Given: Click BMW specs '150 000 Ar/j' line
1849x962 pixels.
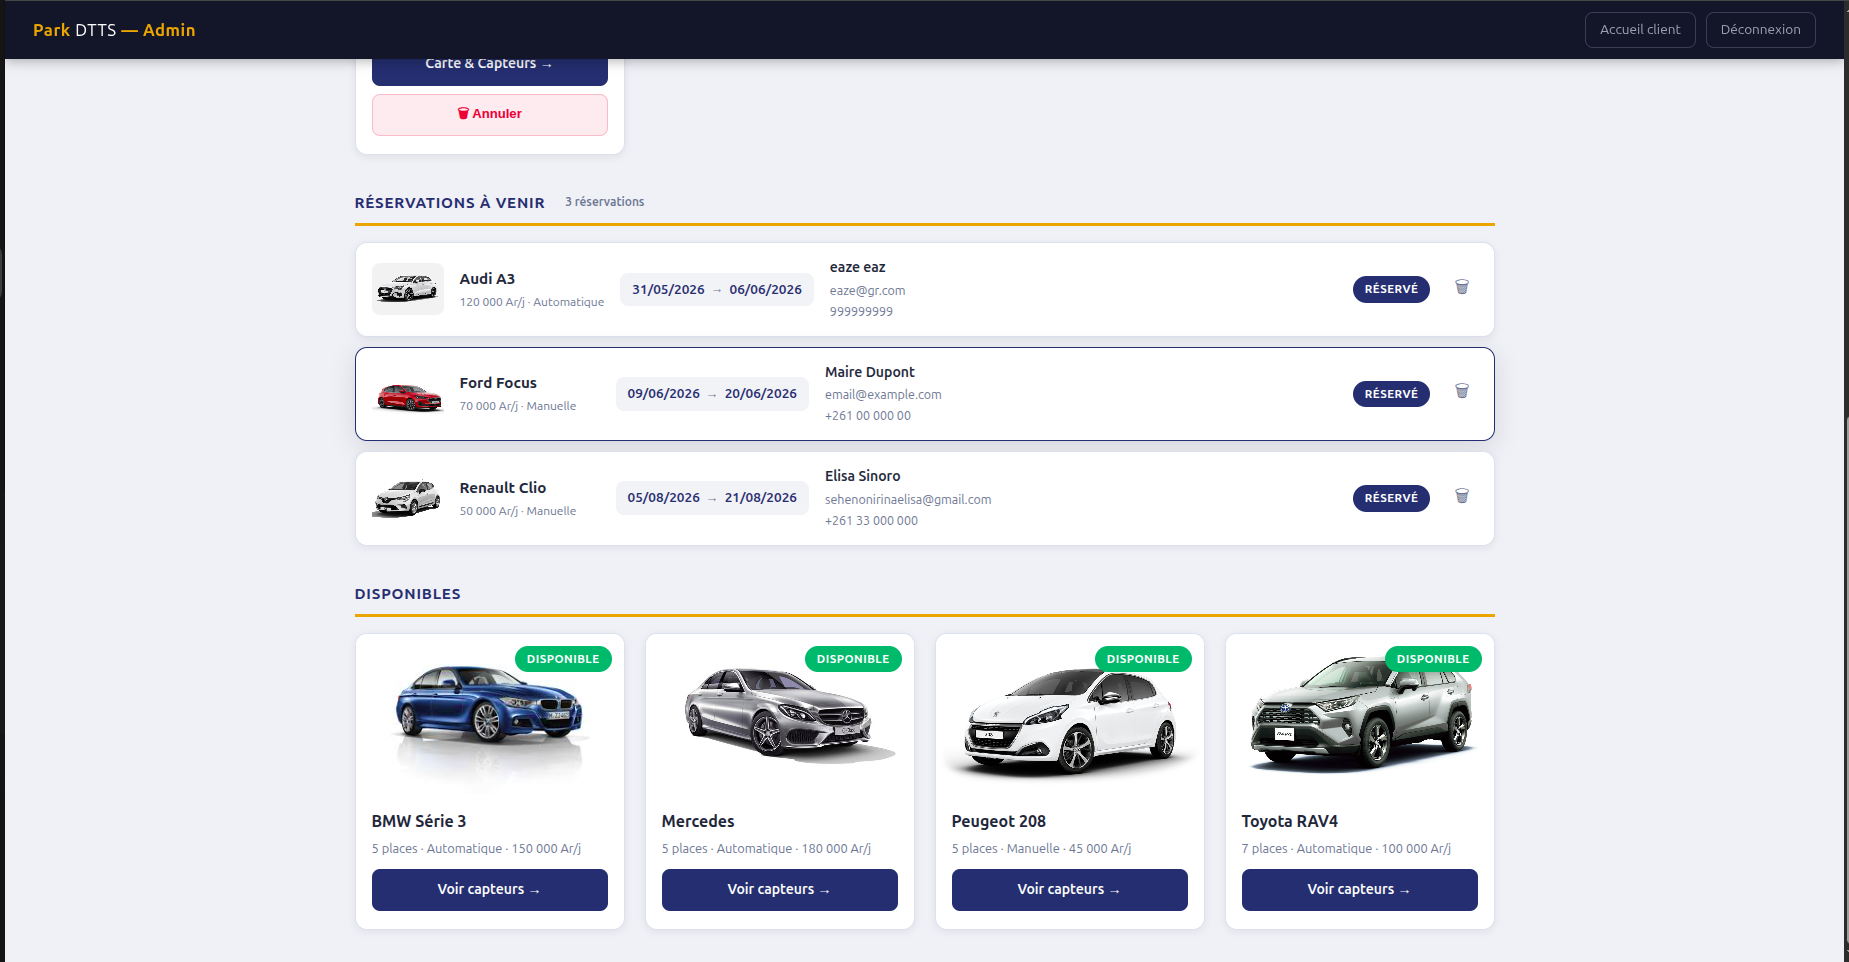Looking at the screenshot, I should (x=476, y=849).
